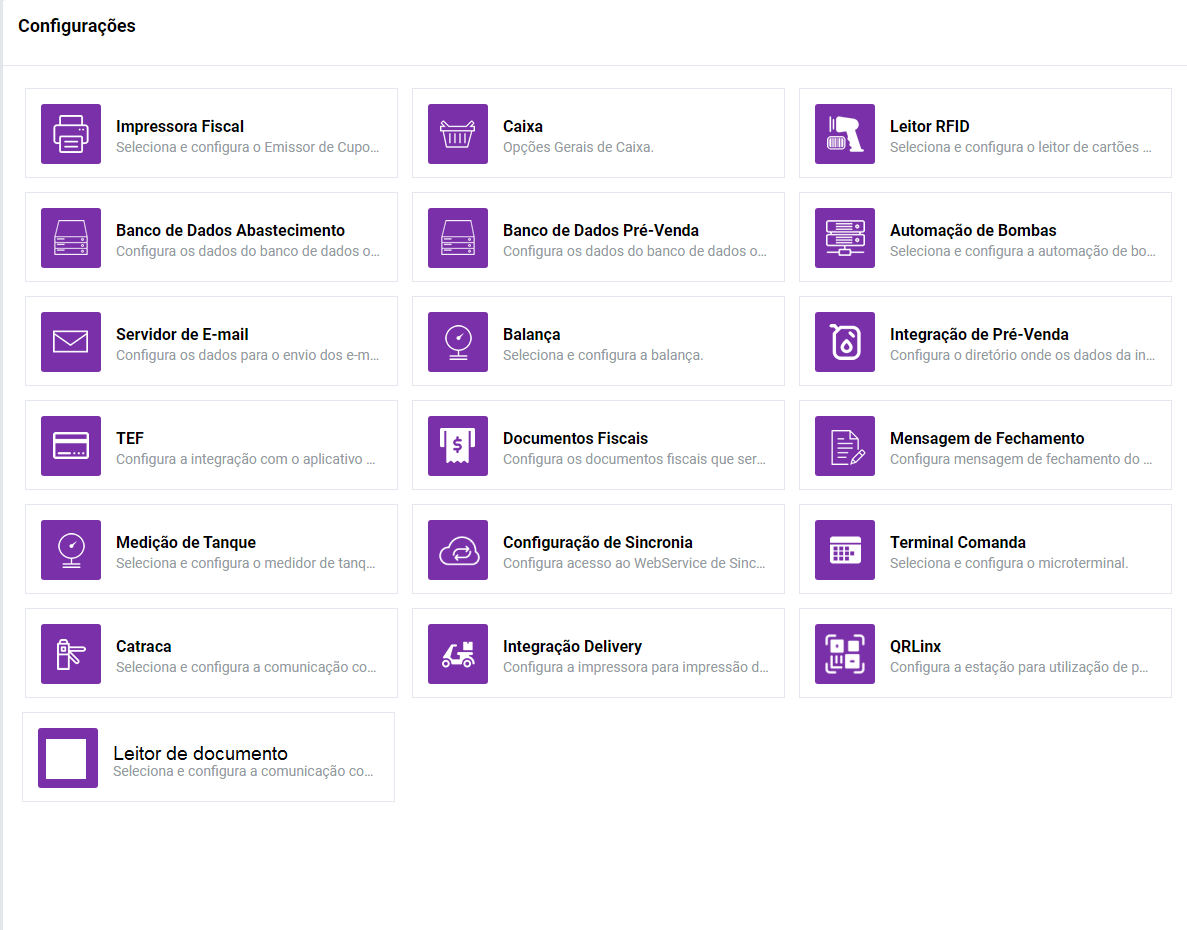Screen dimensions: 1187x930
Task: Open Integração Delivery title
Action: point(572,646)
